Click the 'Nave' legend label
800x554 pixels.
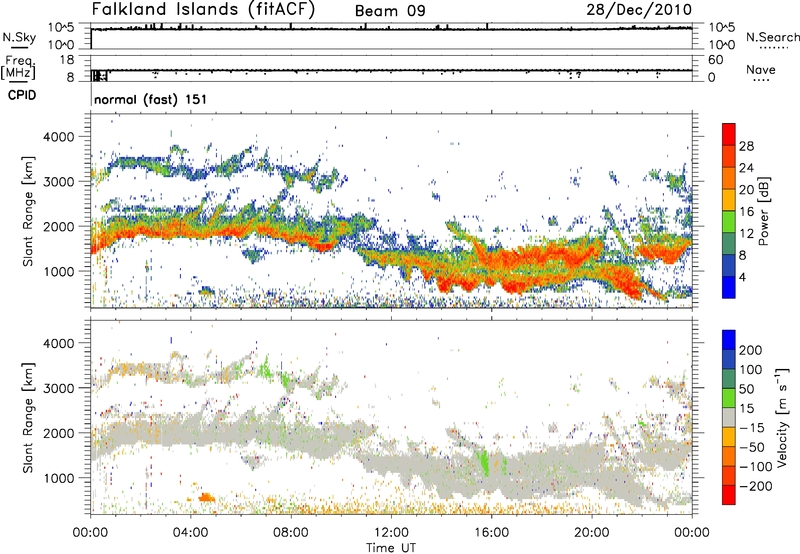pyautogui.click(x=761, y=69)
